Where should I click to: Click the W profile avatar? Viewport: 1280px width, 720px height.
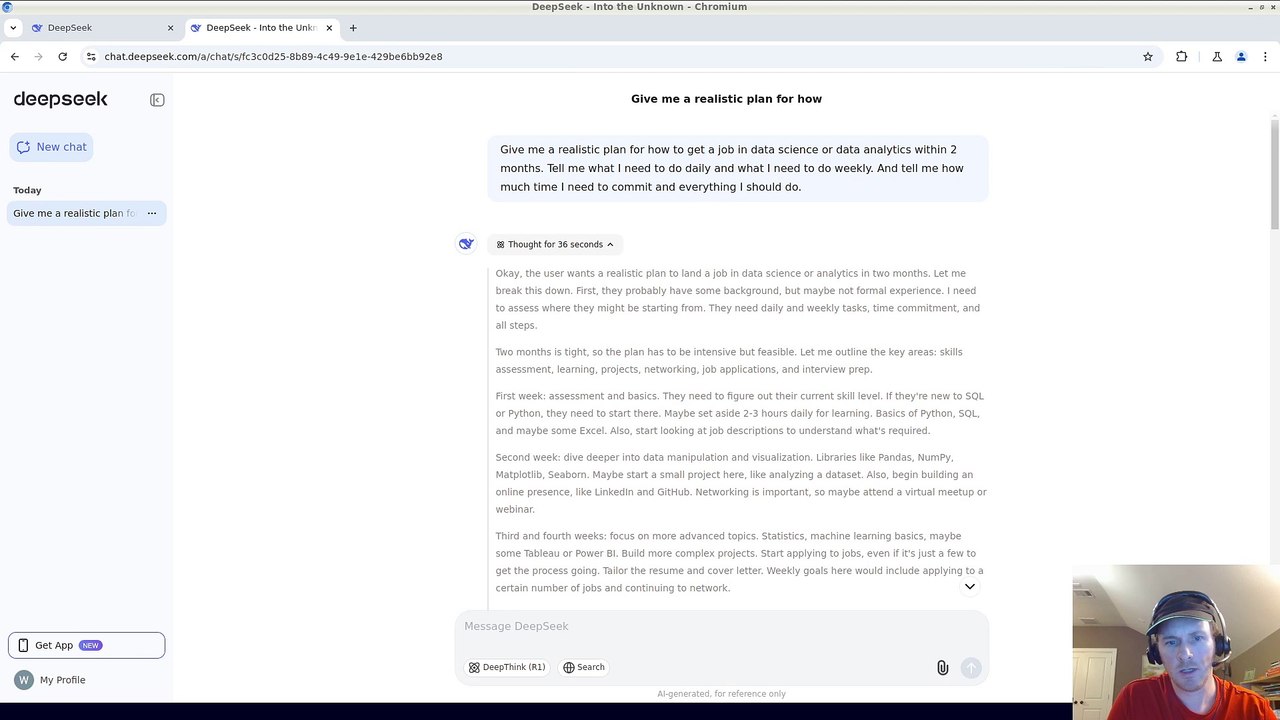pyautogui.click(x=23, y=680)
